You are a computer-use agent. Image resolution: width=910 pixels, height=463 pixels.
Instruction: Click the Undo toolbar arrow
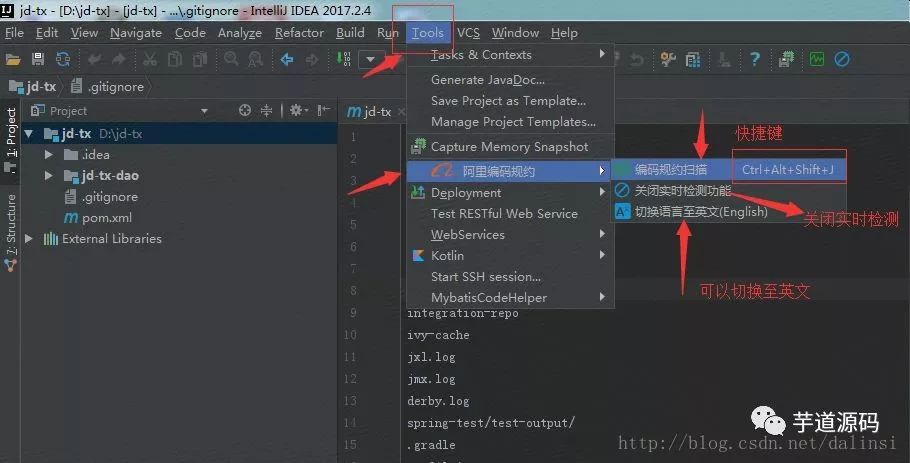pyautogui.click(x=94, y=59)
